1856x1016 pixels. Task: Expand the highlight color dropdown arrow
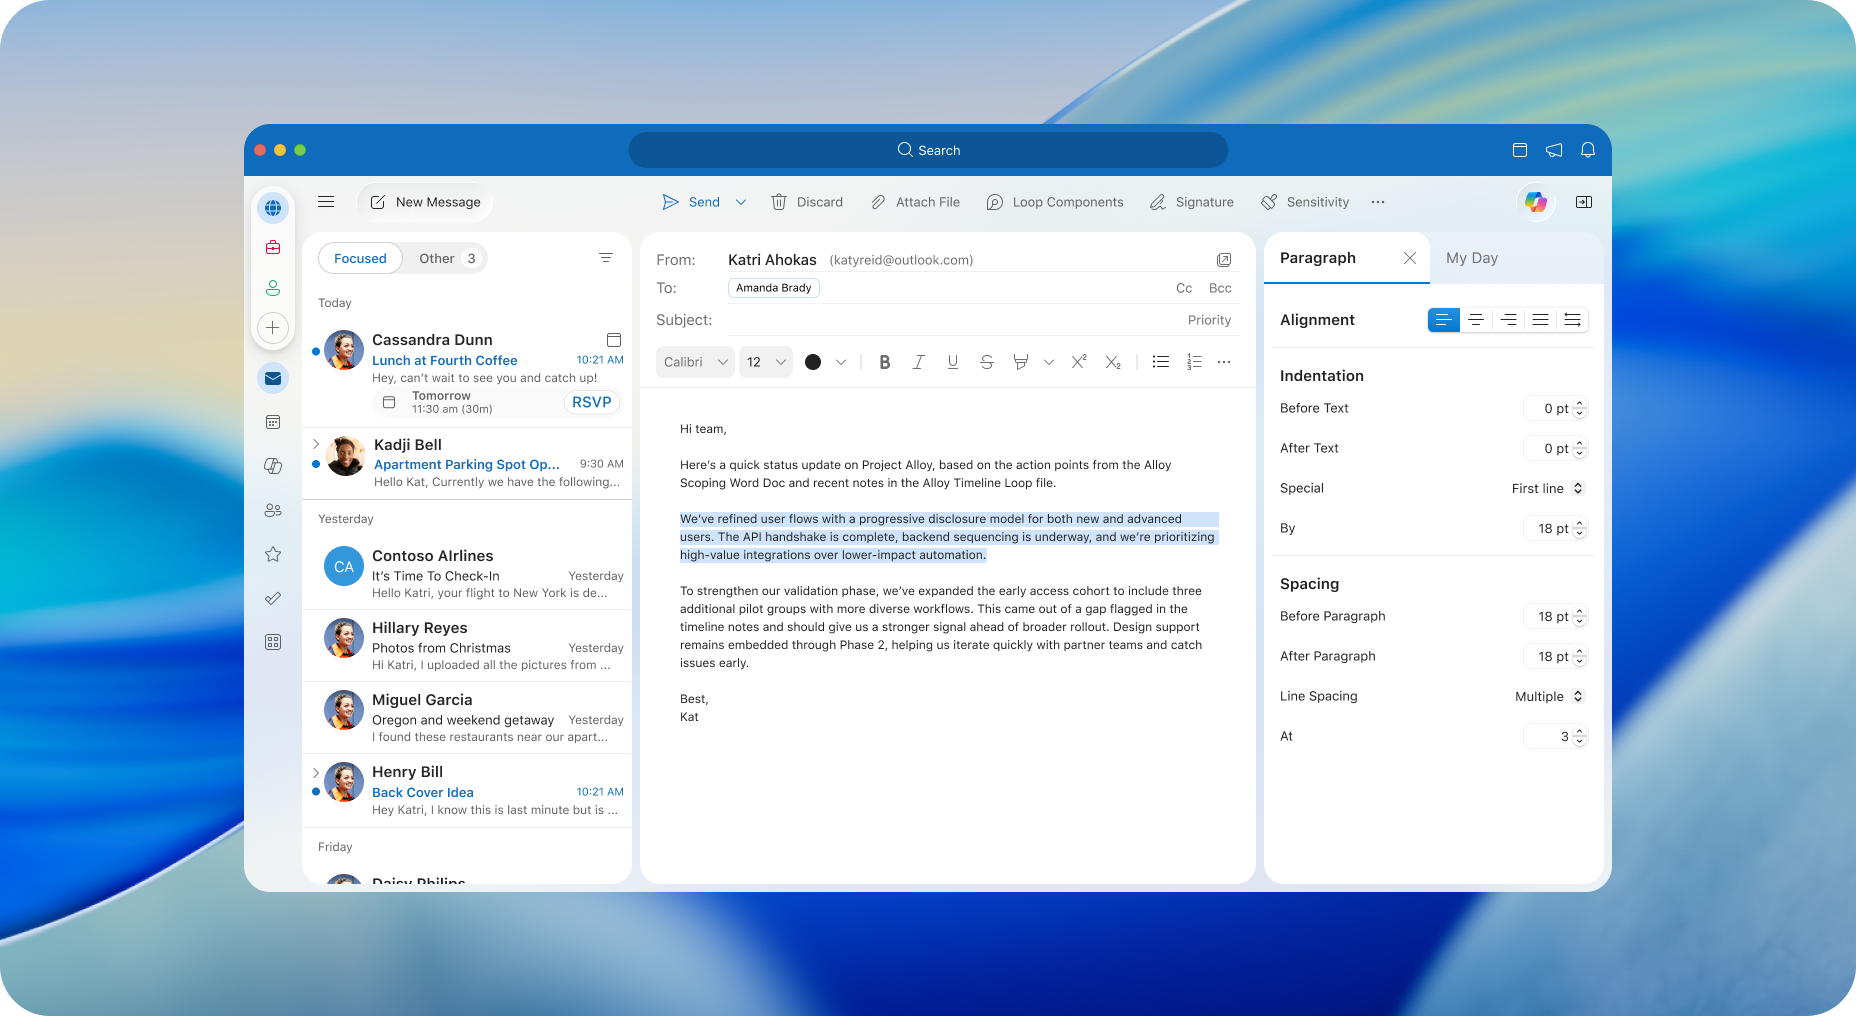pyautogui.click(x=1049, y=362)
